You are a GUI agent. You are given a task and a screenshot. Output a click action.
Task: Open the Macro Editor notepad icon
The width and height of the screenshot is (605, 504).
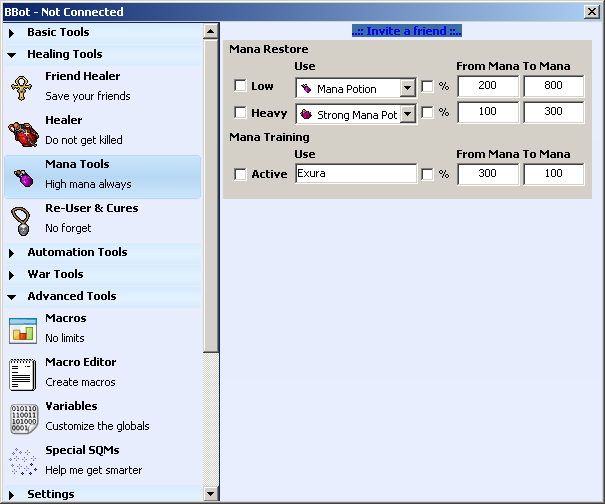(23, 373)
